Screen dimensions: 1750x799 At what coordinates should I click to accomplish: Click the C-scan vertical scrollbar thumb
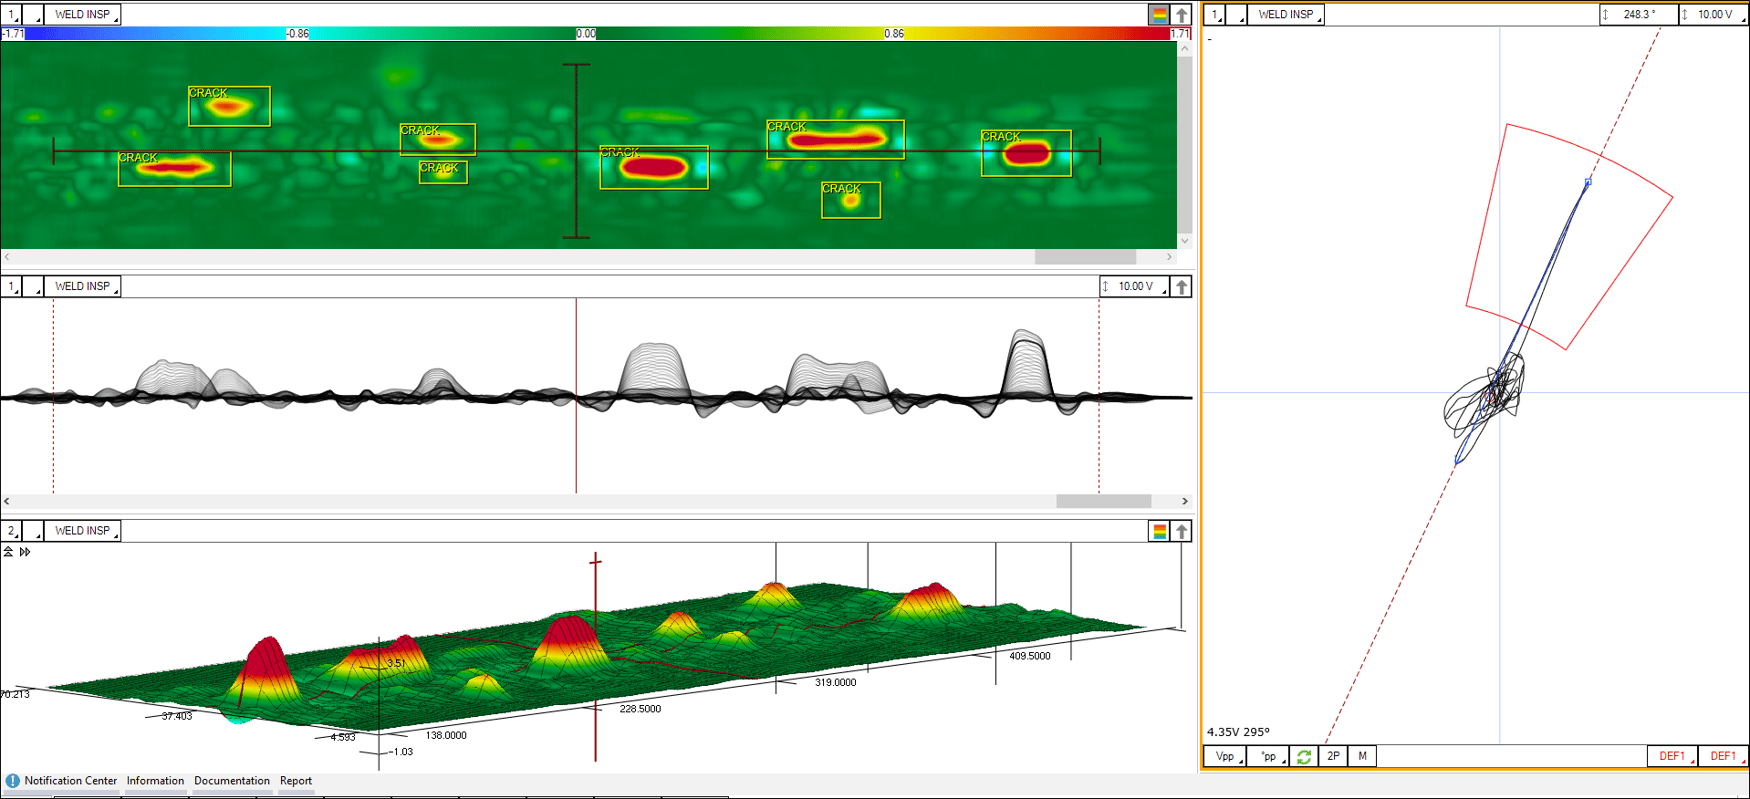click(x=1185, y=144)
